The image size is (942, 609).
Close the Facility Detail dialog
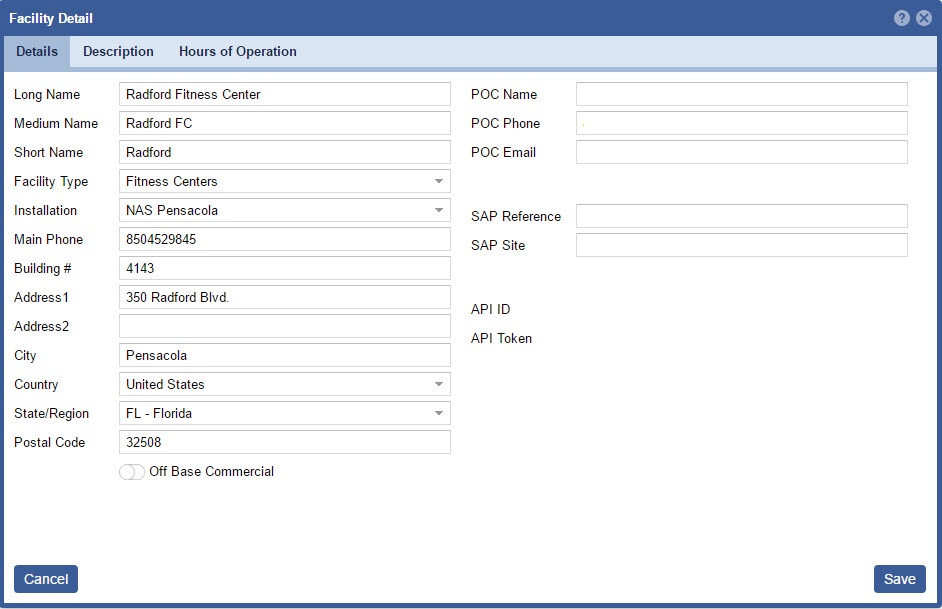pyautogui.click(x=924, y=18)
